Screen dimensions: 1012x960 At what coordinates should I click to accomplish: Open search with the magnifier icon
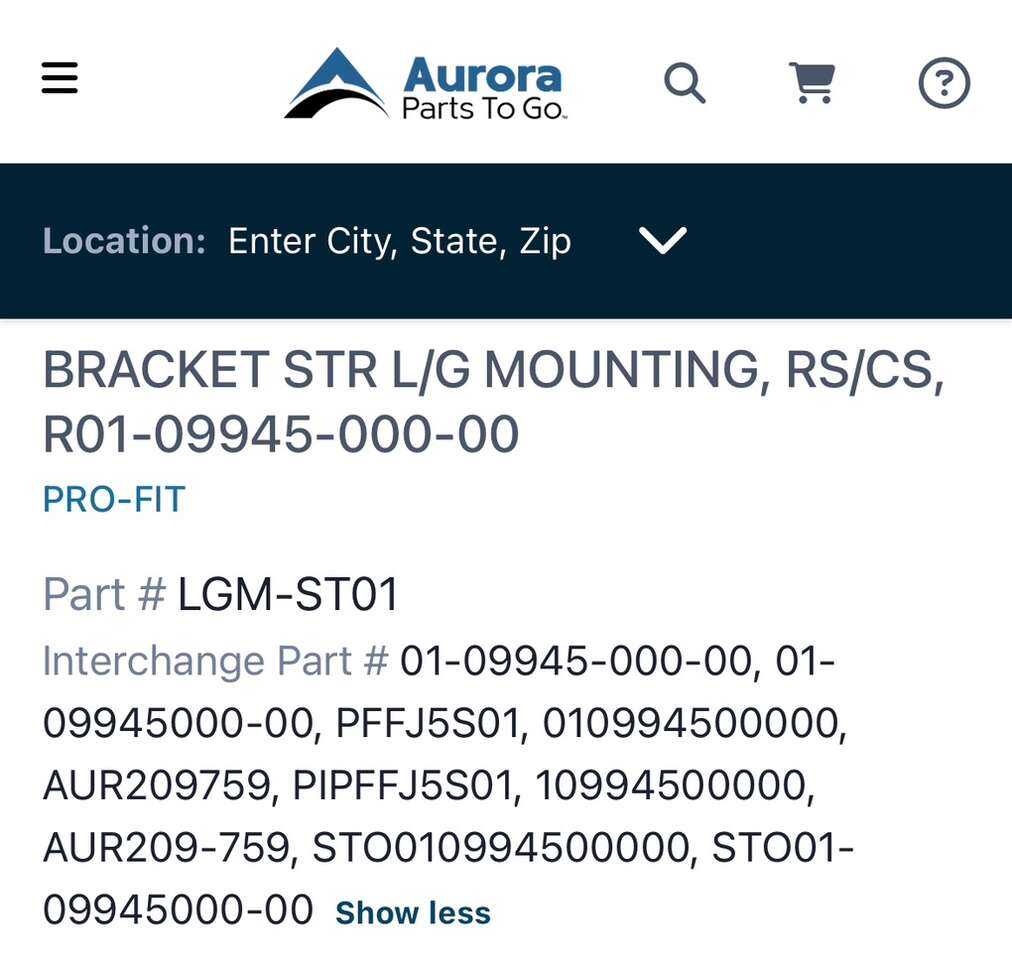click(685, 83)
